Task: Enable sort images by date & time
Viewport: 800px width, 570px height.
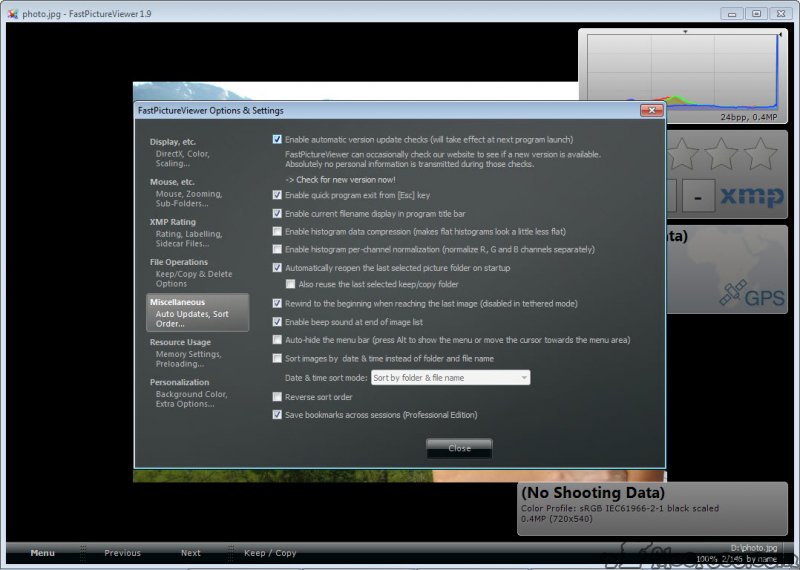Action: (277, 358)
